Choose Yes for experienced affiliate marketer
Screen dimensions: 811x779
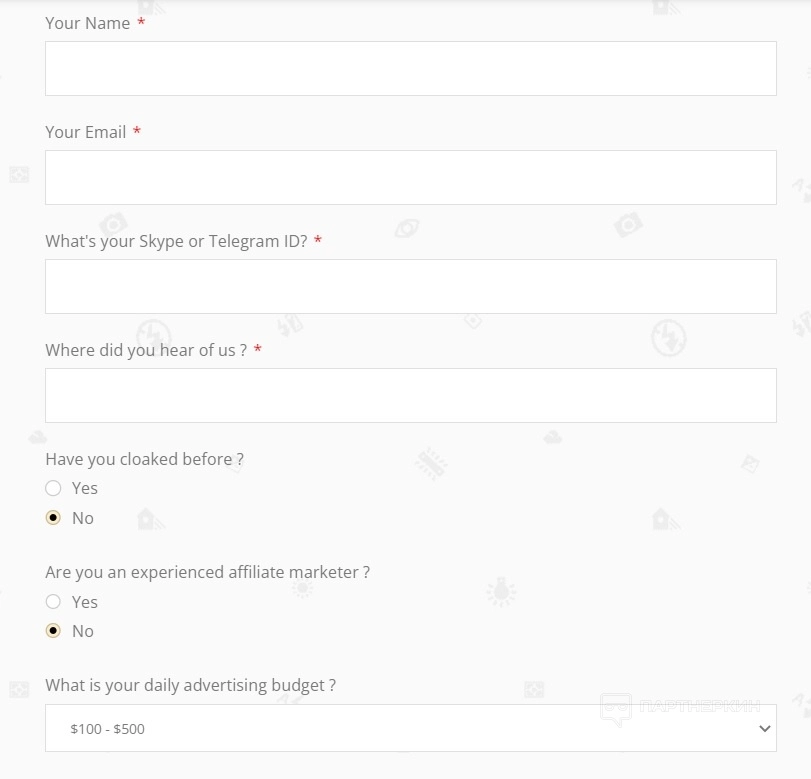pos(54,602)
